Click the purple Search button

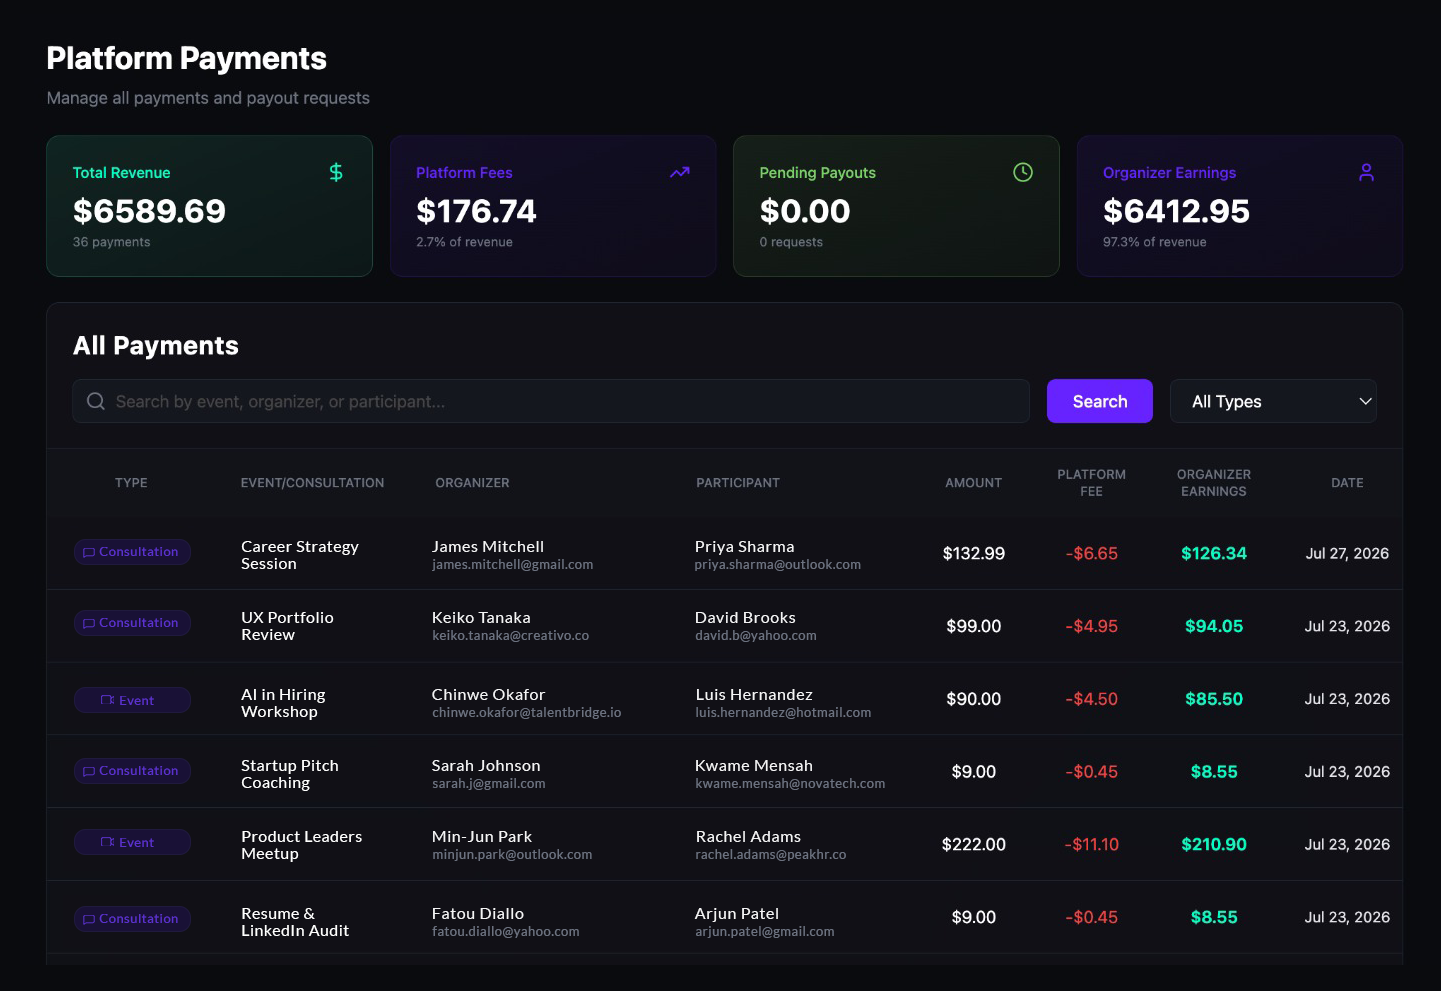1100,401
